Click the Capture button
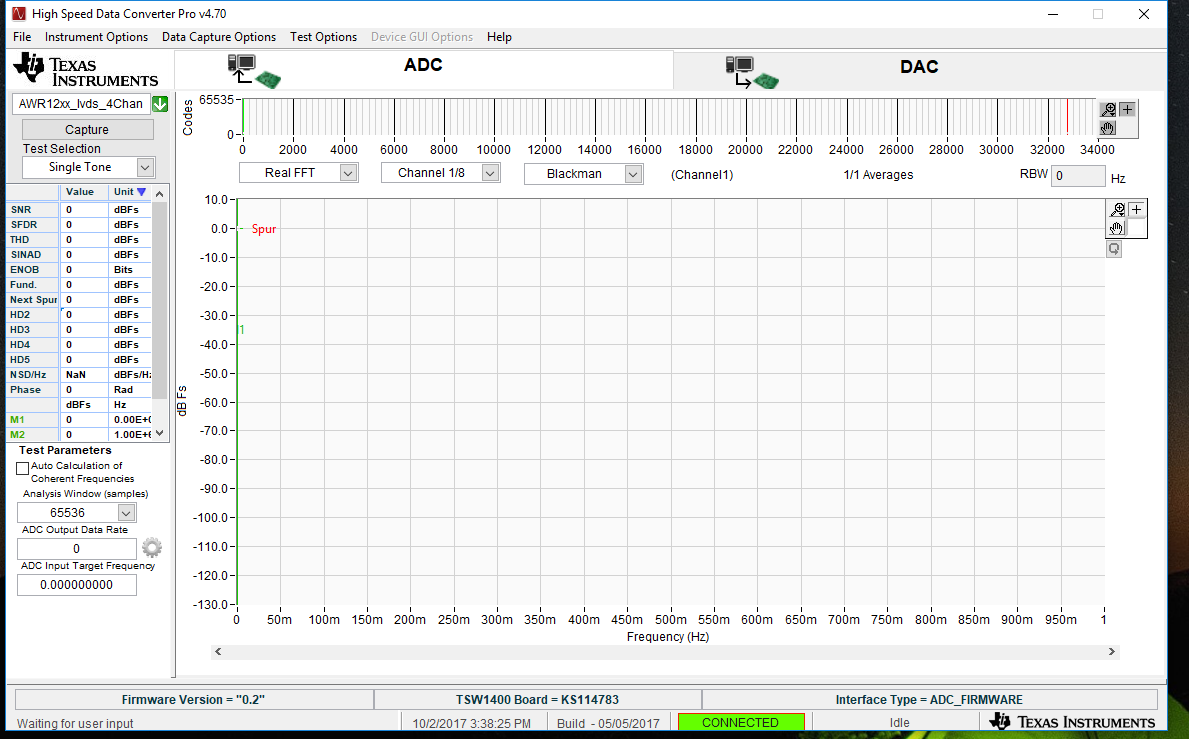The width and height of the screenshot is (1189, 739). point(87,130)
